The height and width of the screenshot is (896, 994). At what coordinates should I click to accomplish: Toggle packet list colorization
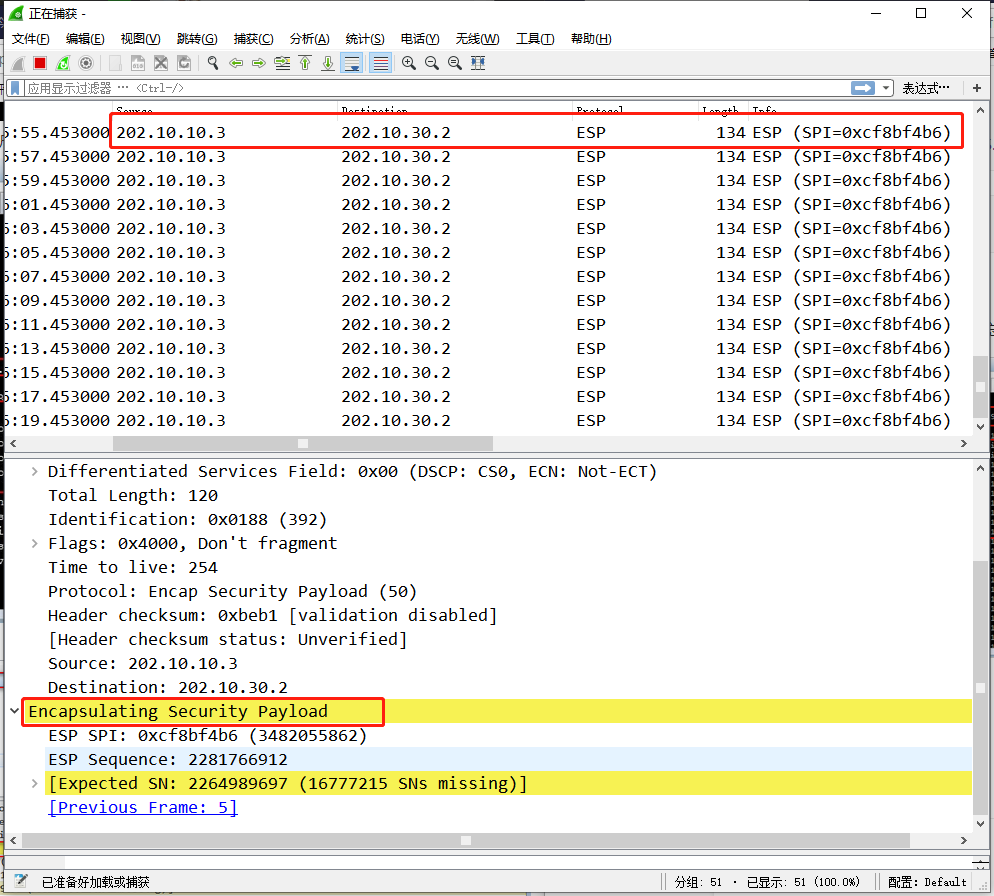point(380,63)
